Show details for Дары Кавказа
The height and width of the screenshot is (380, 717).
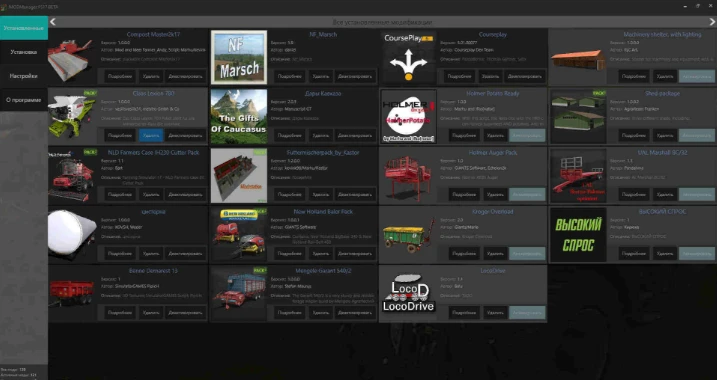[289, 135]
